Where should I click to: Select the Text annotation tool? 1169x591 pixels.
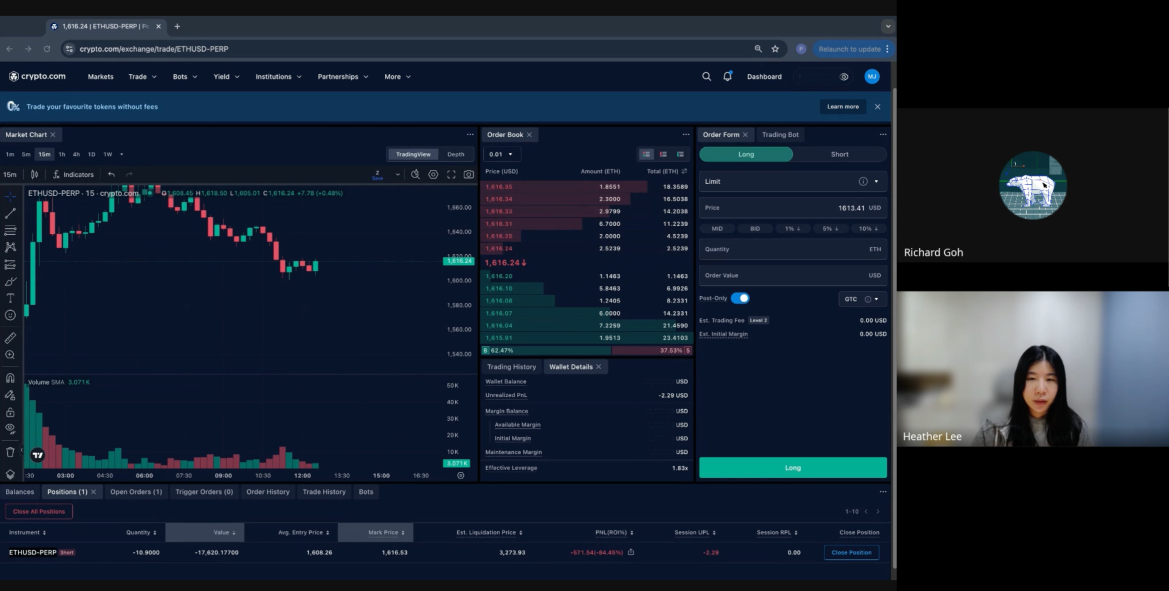(10, 298)
